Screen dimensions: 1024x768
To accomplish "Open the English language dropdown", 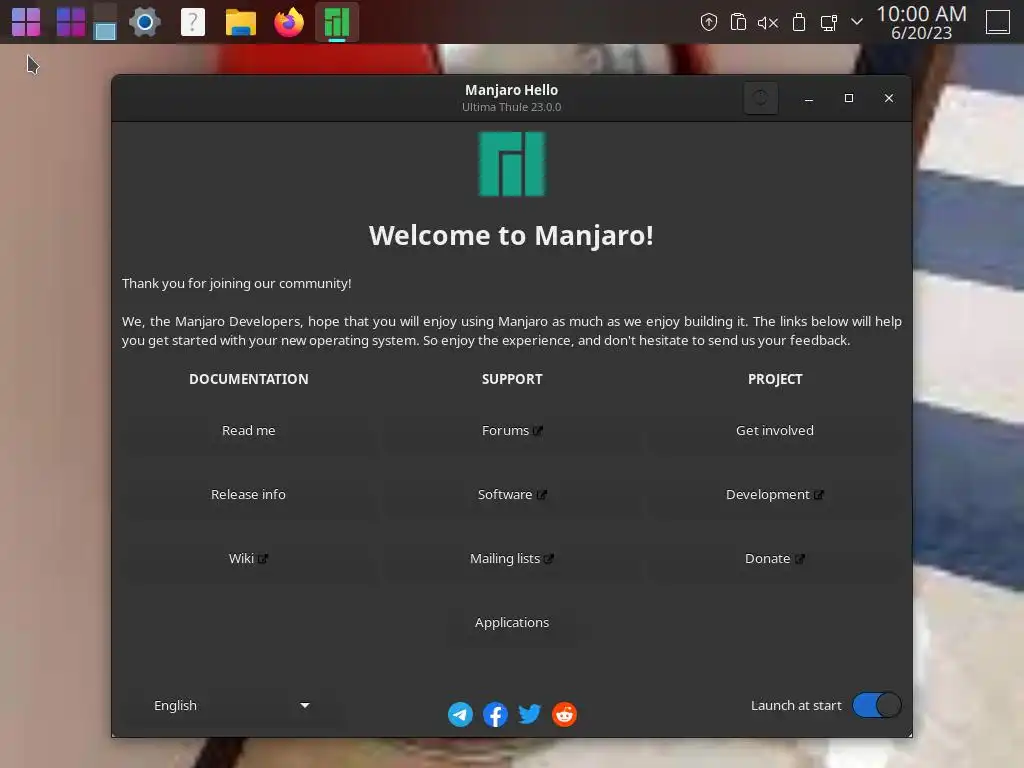I will tap(232, 705).
